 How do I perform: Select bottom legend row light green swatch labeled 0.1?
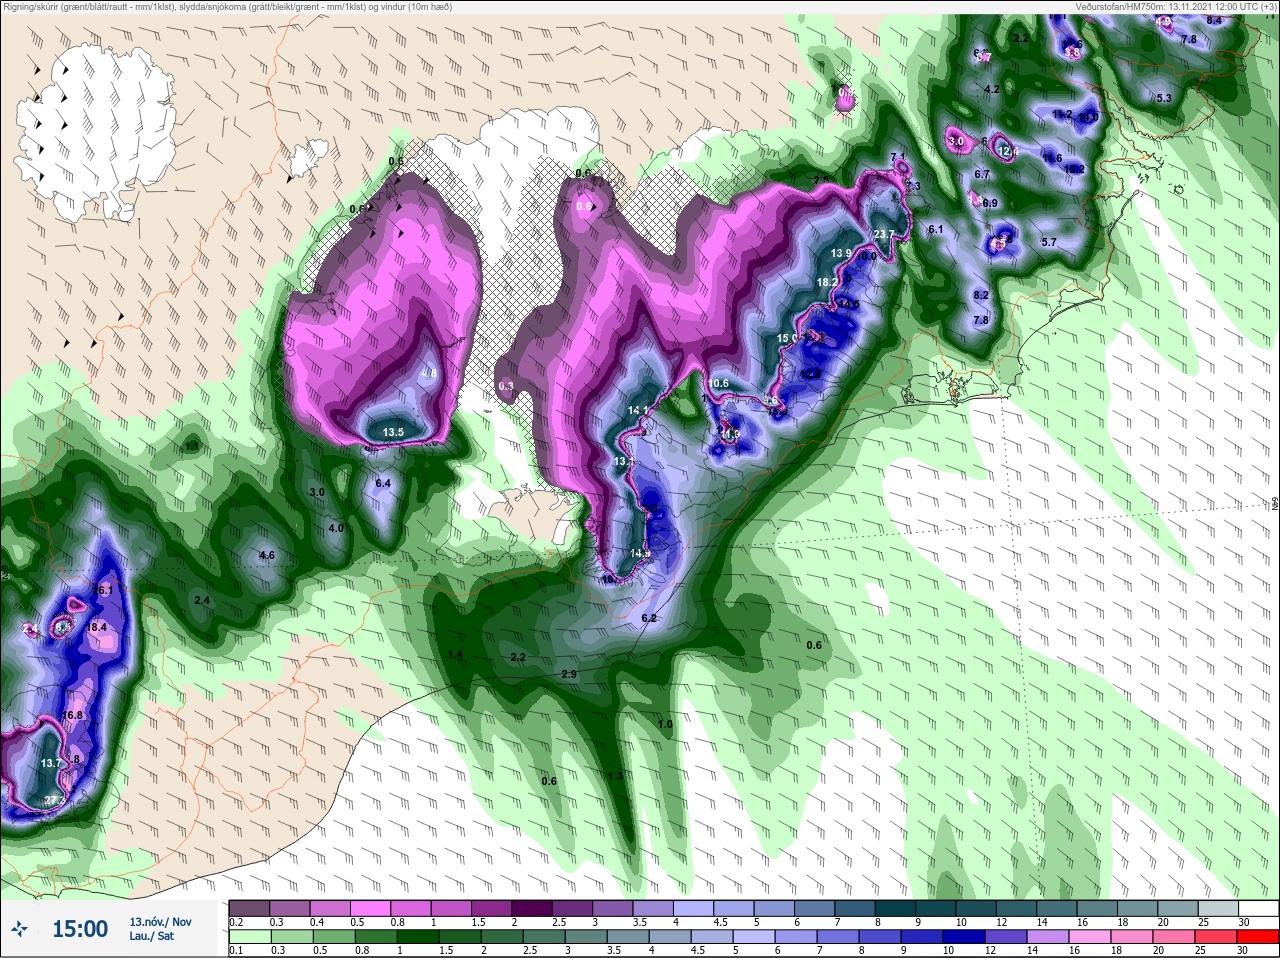[249, 937]
